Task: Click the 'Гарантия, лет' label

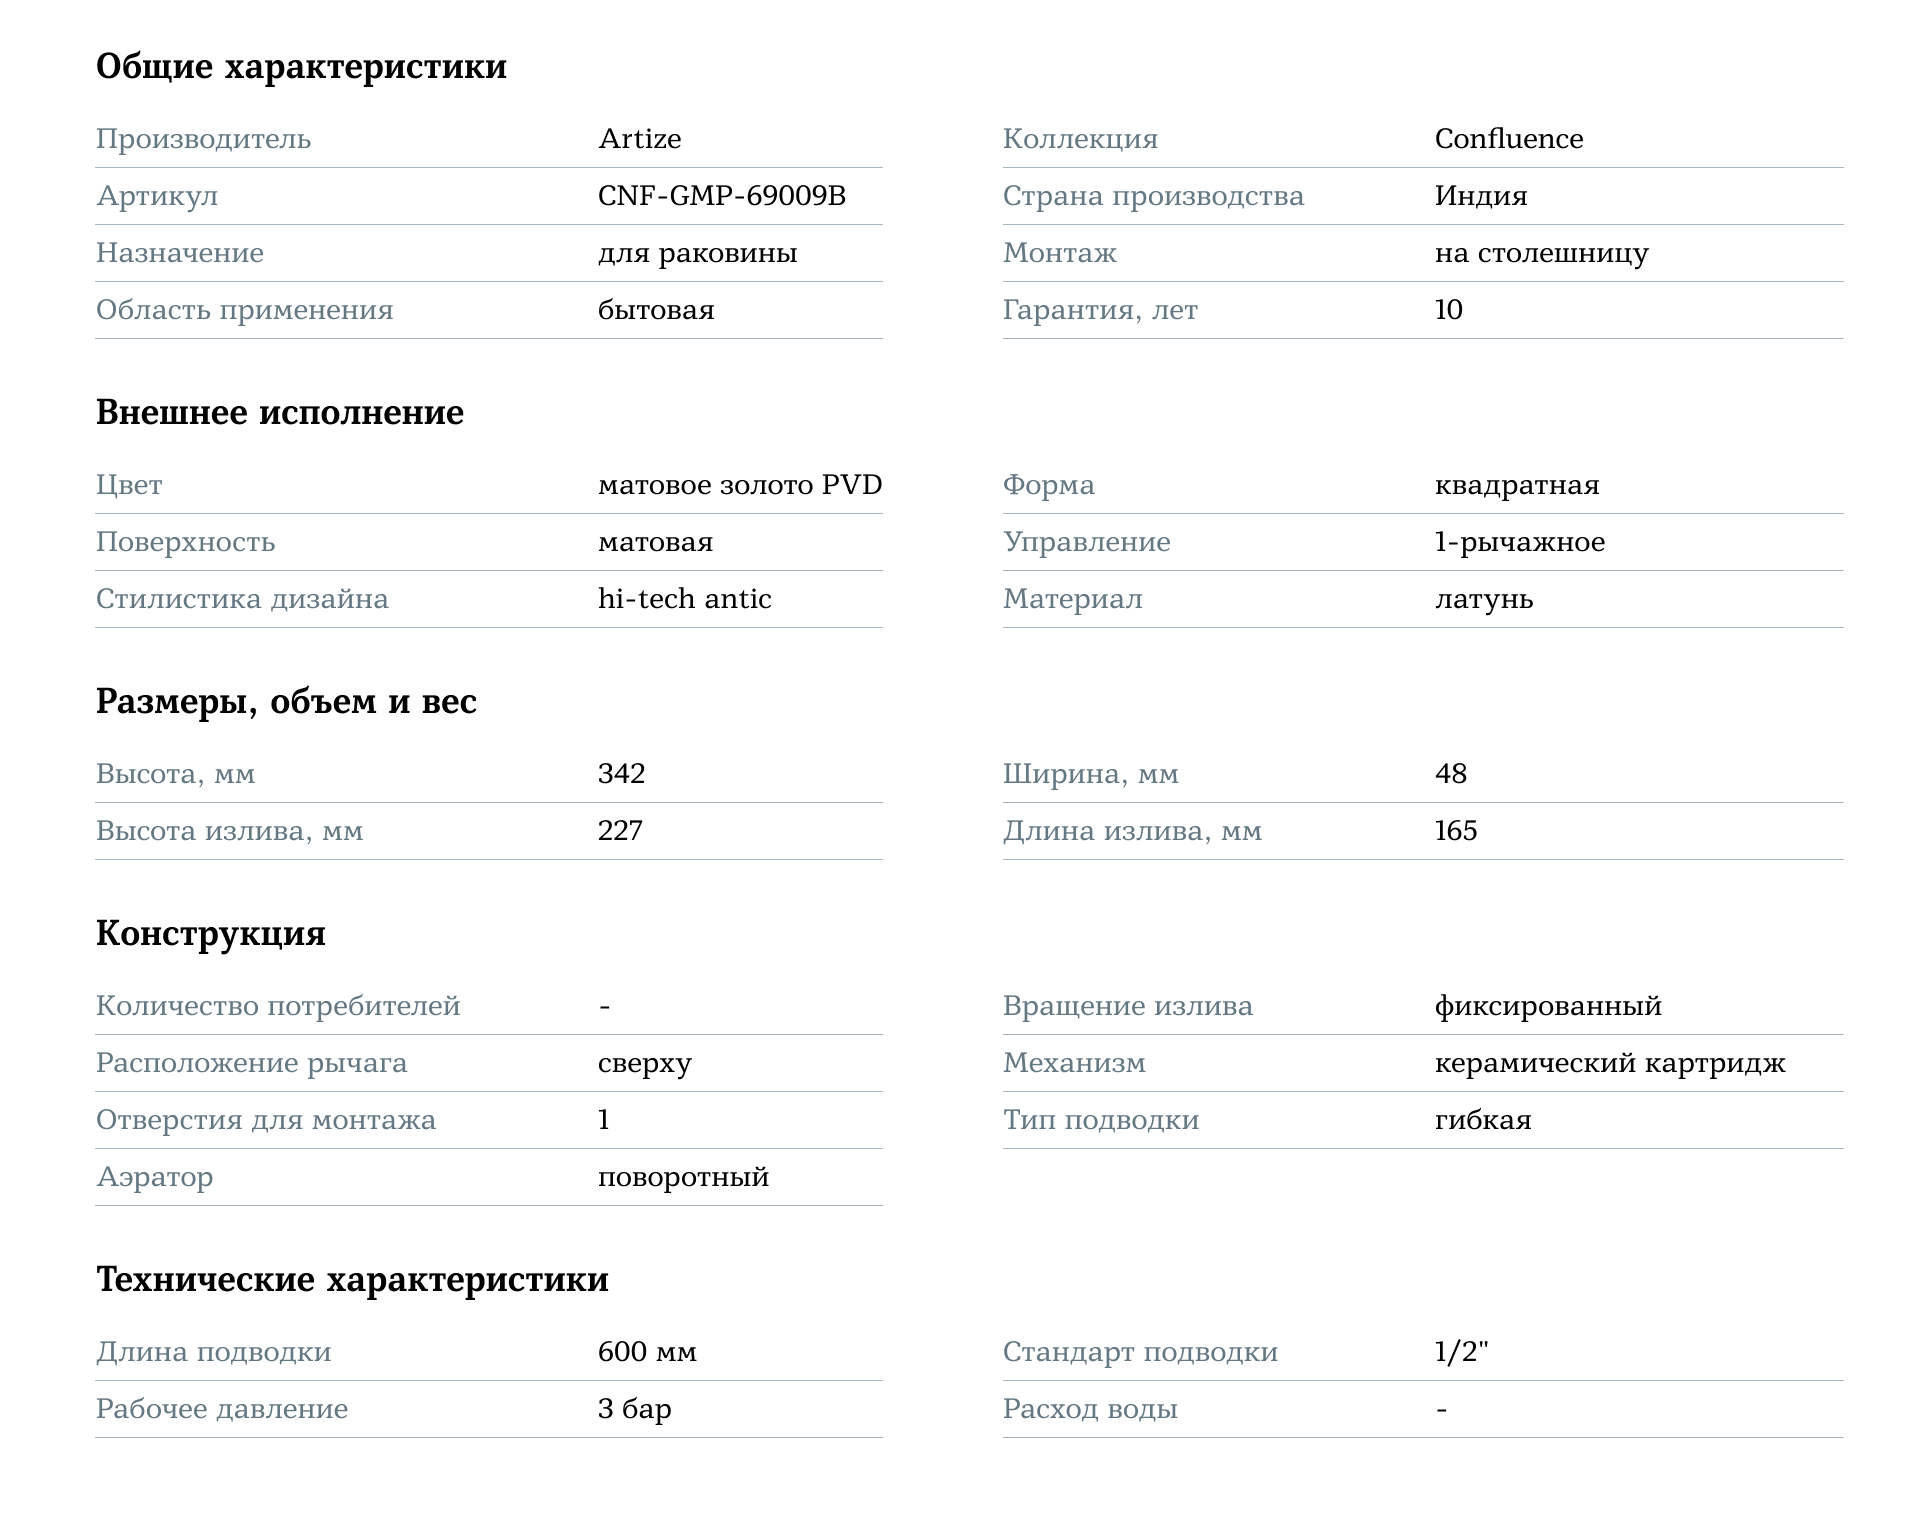Action: (x=1100, y=311)
